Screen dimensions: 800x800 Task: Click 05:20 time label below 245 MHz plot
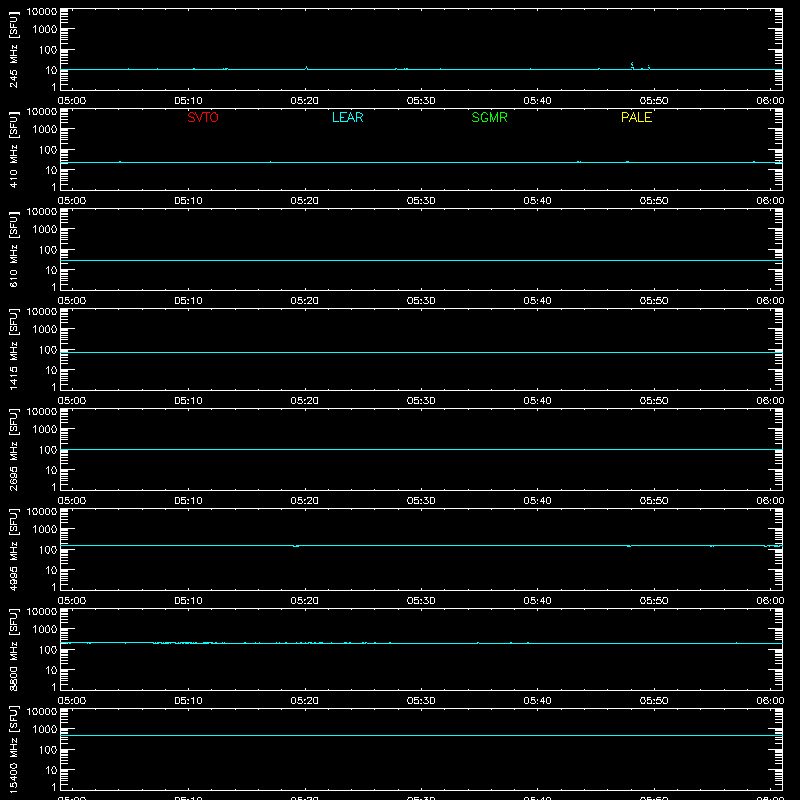click(x=305, y=101)
